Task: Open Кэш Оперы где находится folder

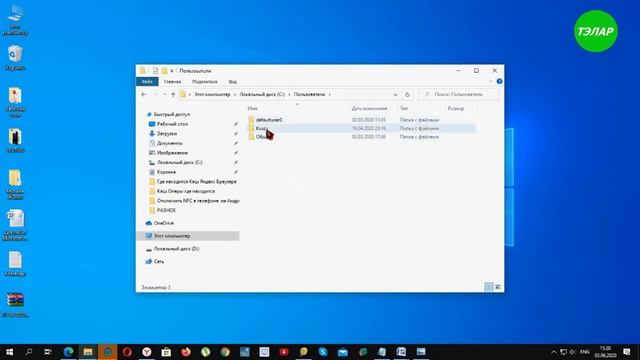Action: (186, 191)
